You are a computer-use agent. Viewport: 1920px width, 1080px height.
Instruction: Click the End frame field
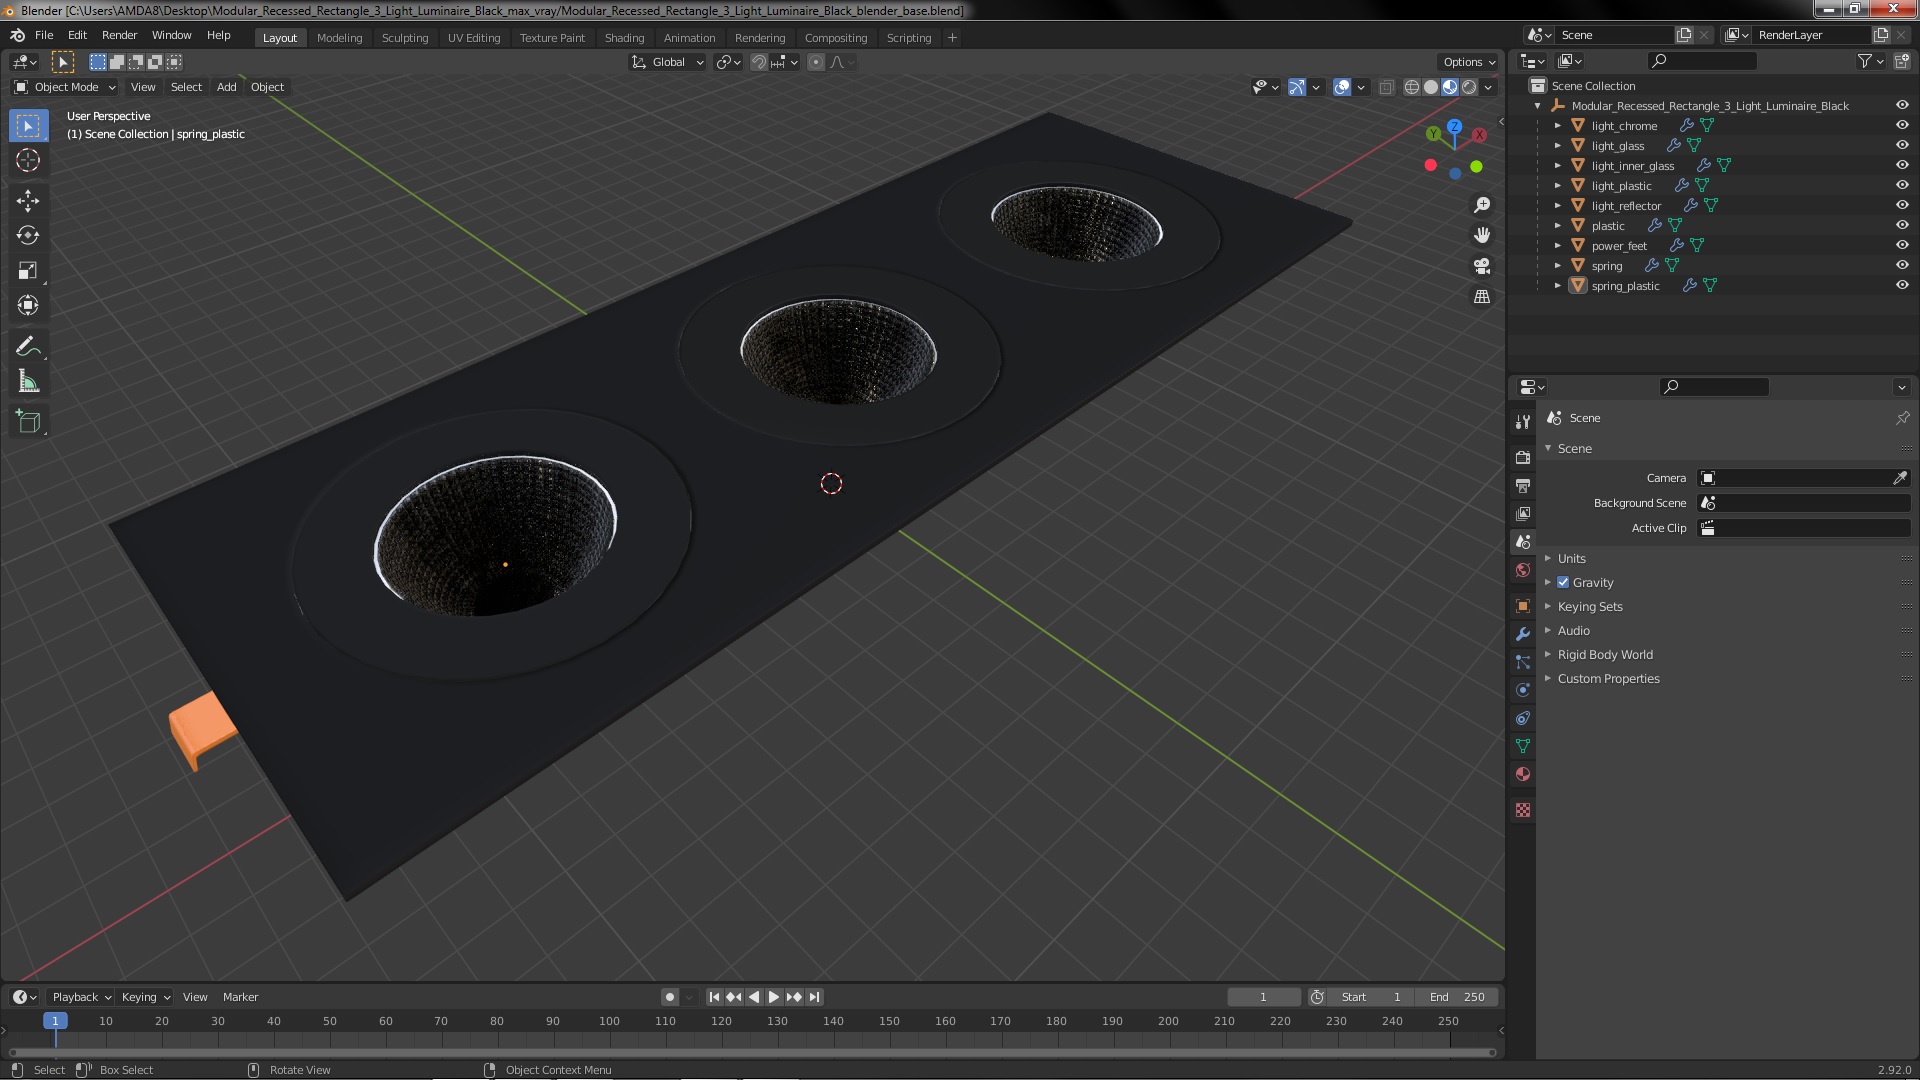point(1457,997)
